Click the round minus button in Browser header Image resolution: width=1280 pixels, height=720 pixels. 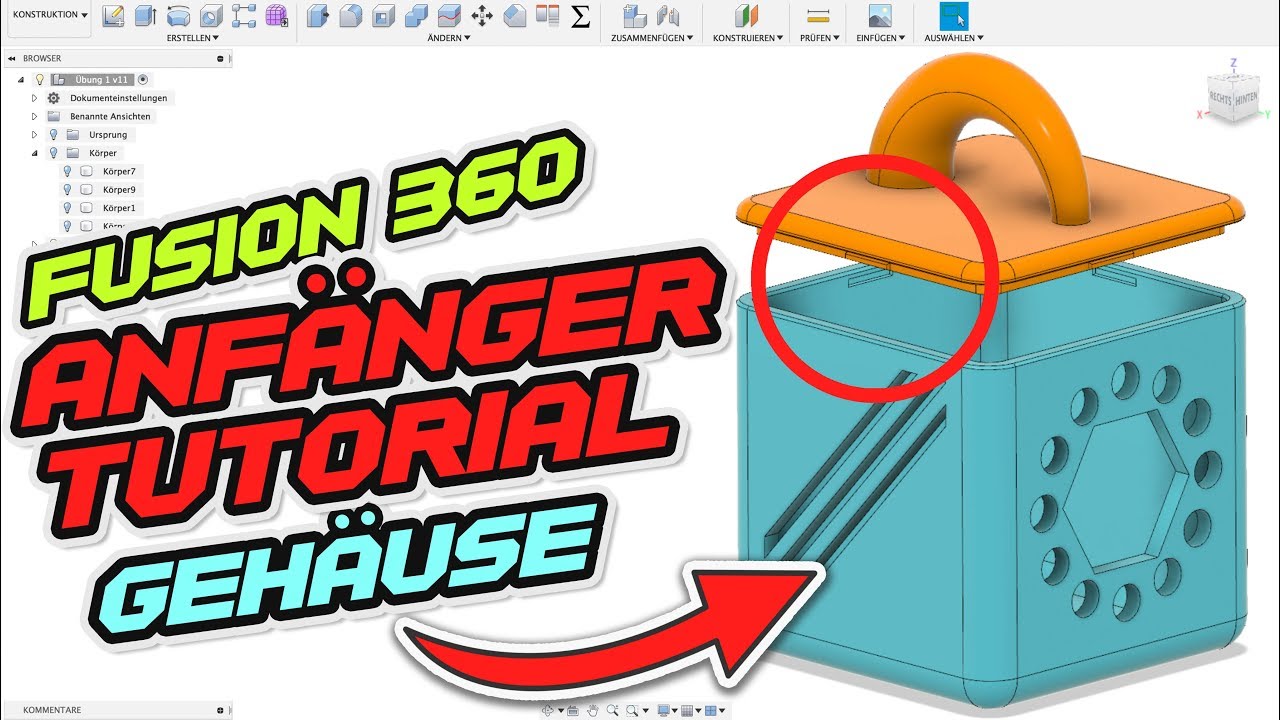point(220,59)
